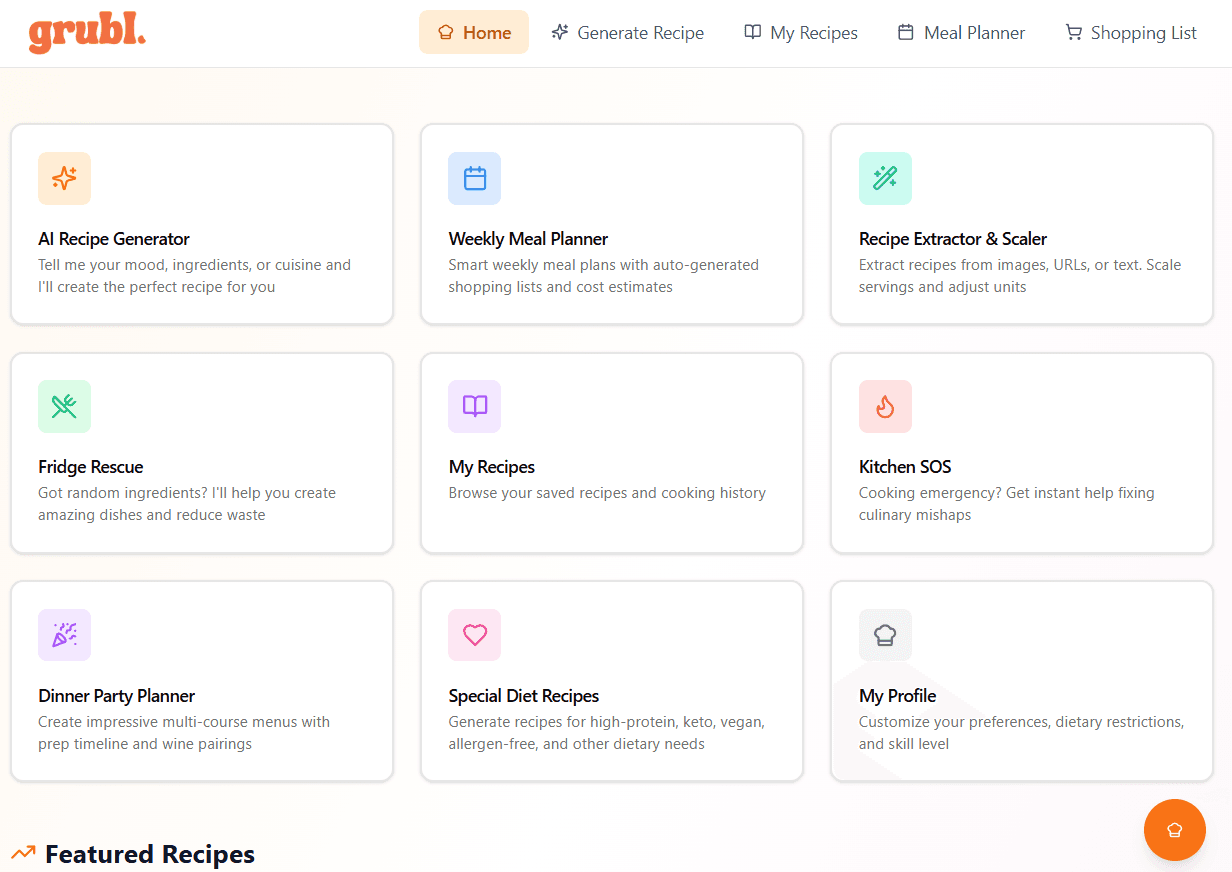Screen dimensions: 1232x872
Task: Click the Special Diet Recipes description text
Action: click(x=606, y=733)
